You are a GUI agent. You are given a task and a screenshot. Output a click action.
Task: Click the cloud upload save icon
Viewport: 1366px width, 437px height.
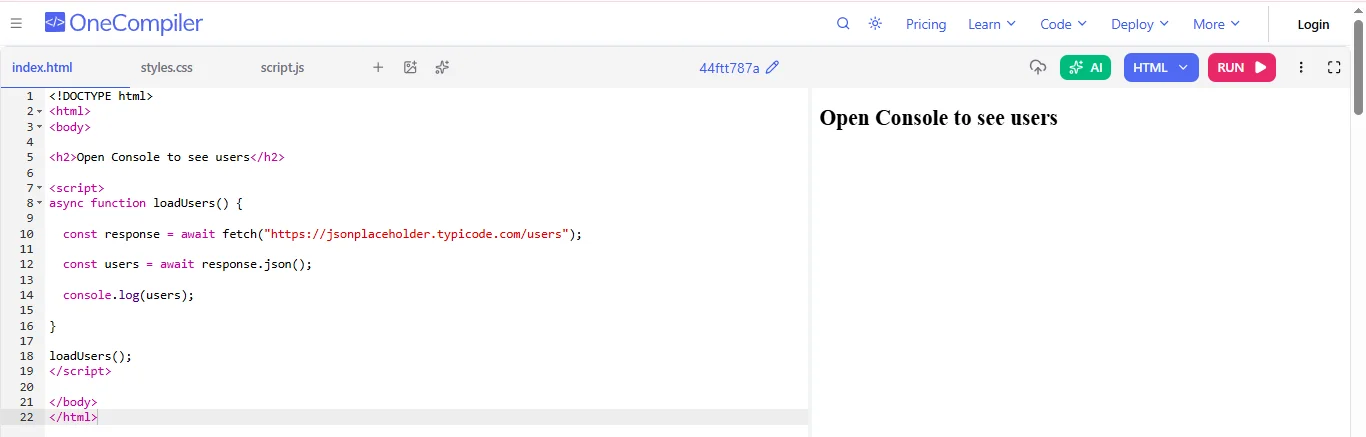tap(1038, 67)
